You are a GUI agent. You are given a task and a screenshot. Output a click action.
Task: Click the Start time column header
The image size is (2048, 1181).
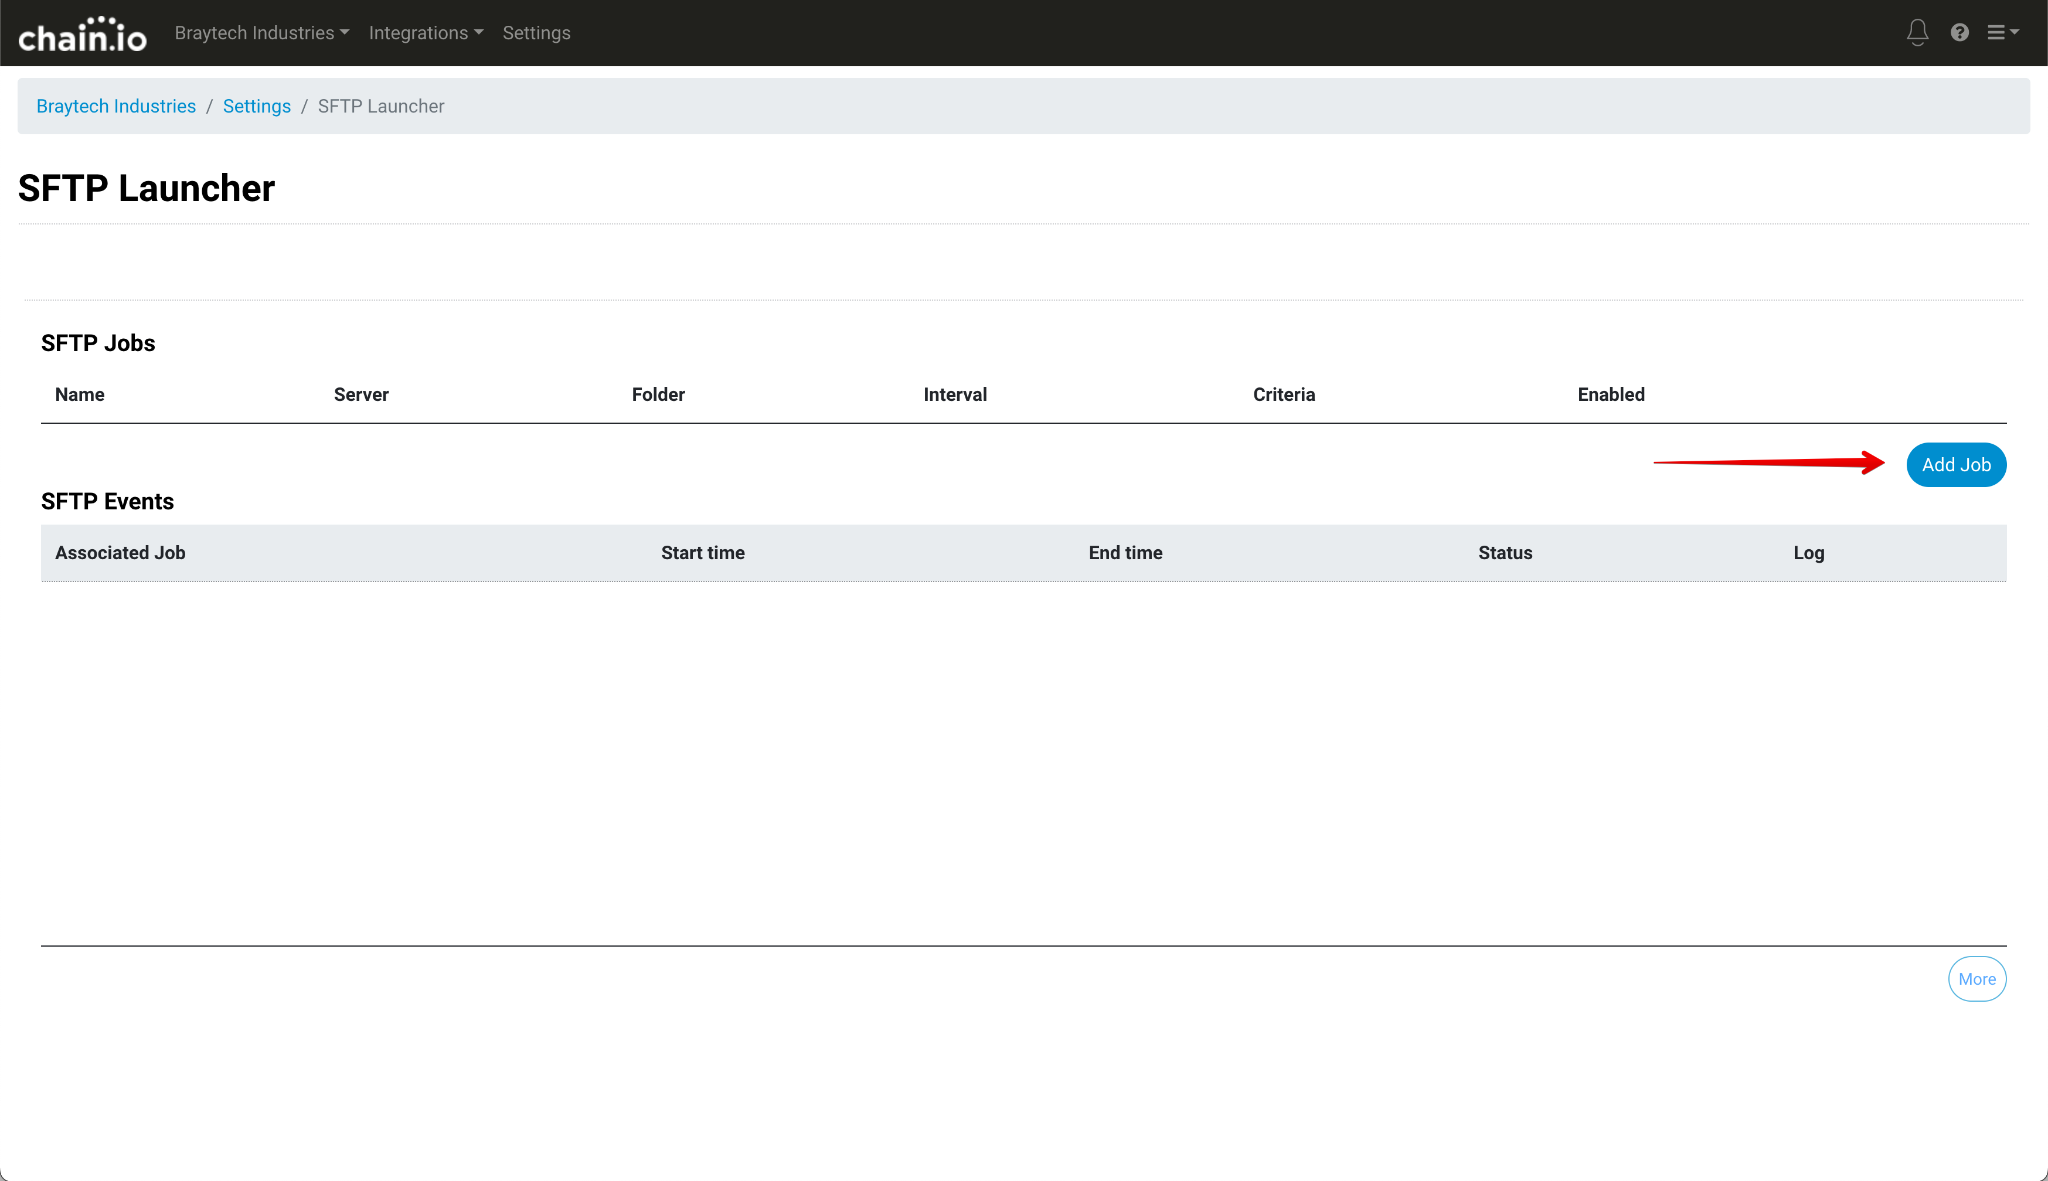(702, 553)
